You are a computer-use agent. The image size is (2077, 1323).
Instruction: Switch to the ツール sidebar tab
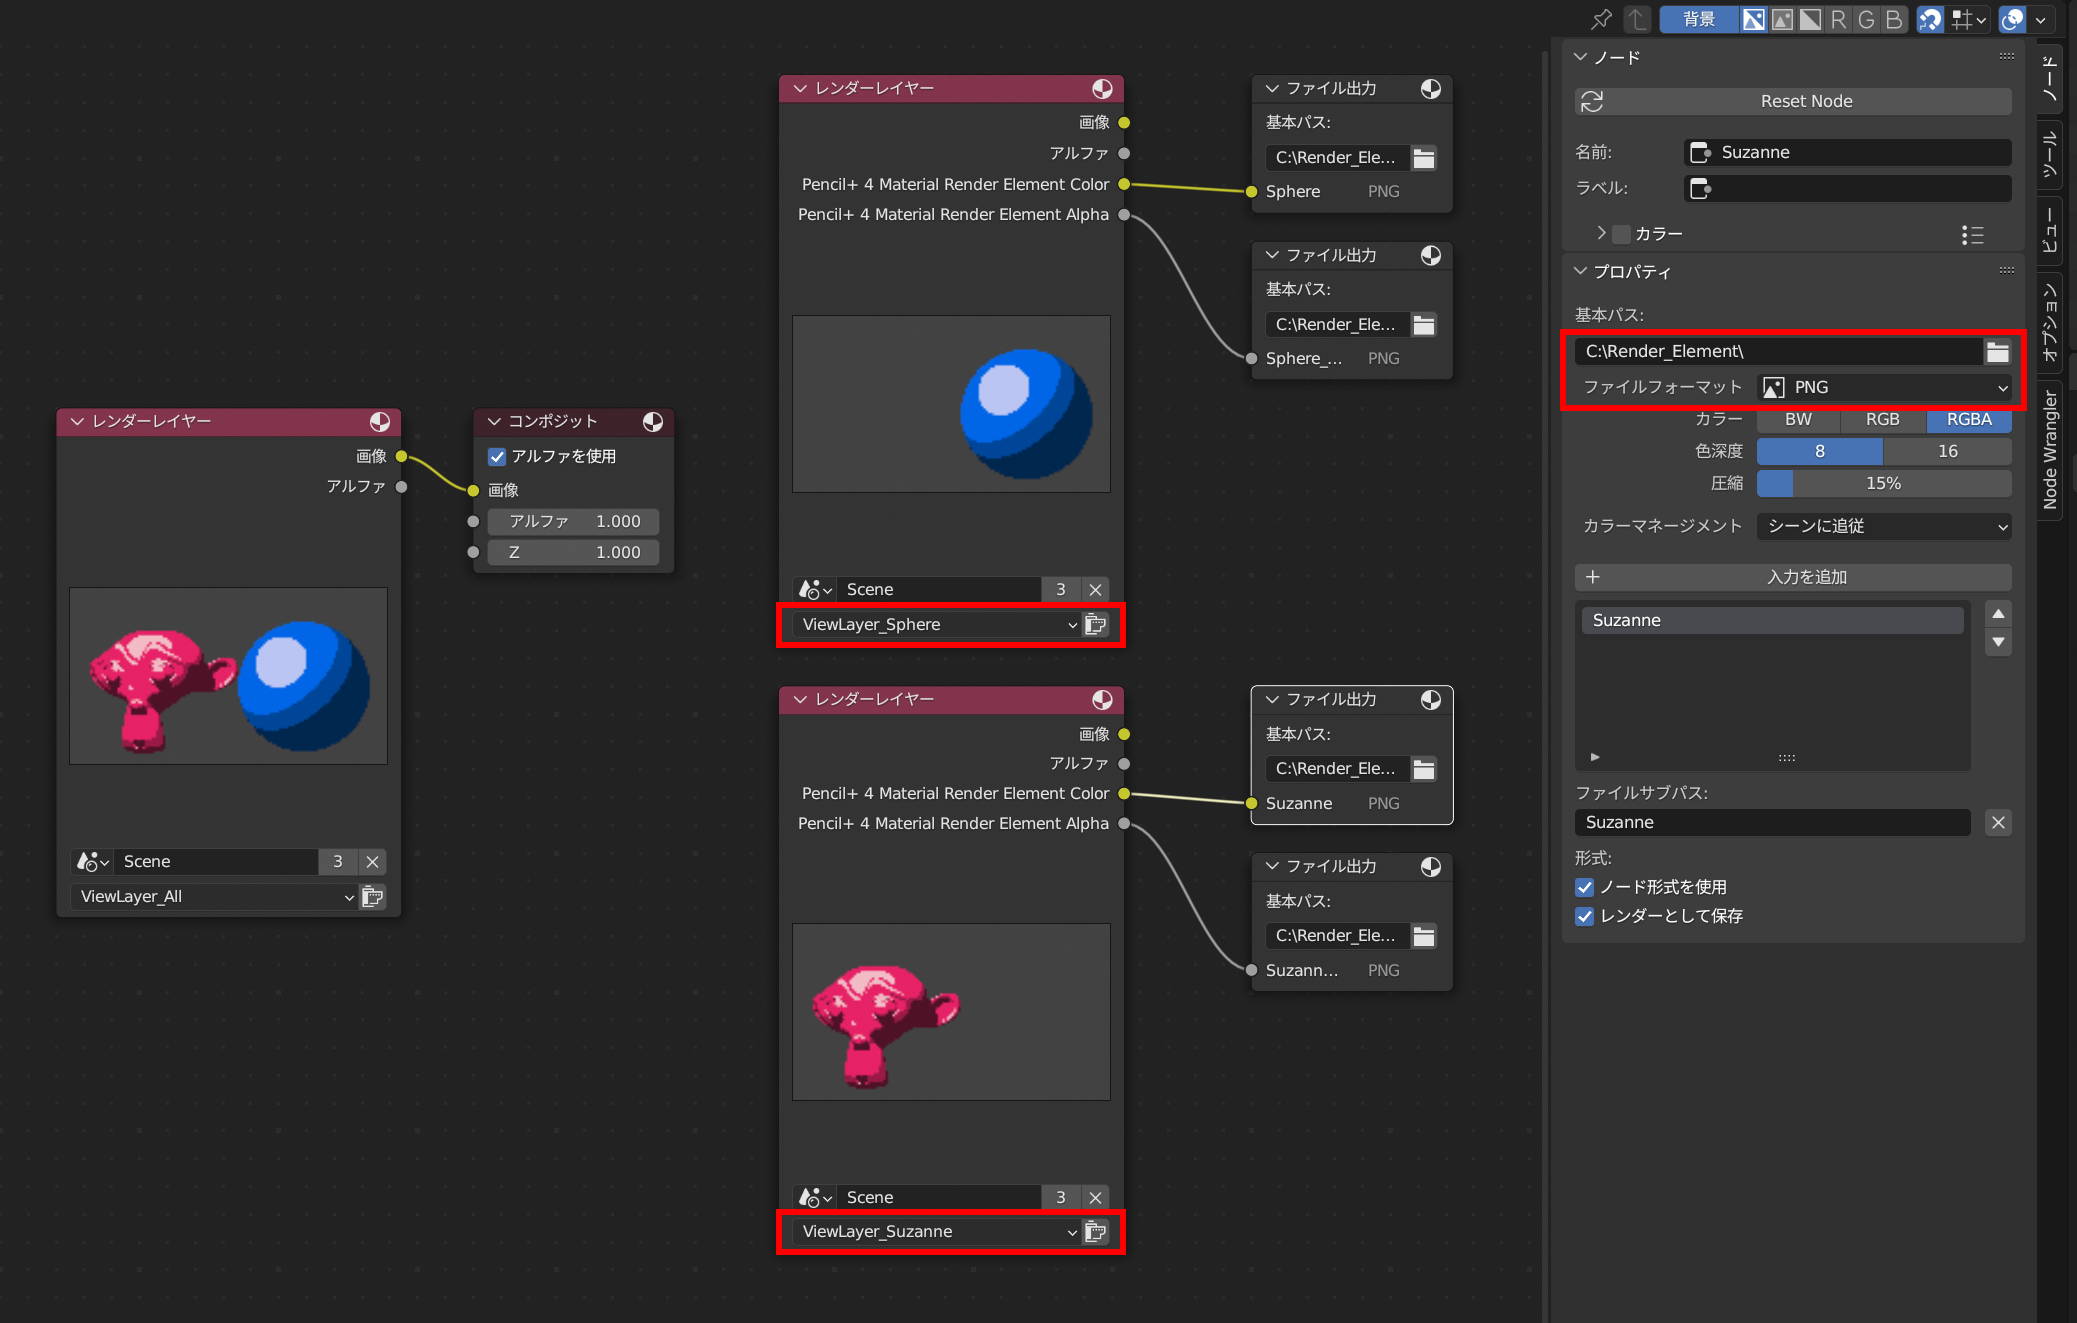[x=2049, y=155]
